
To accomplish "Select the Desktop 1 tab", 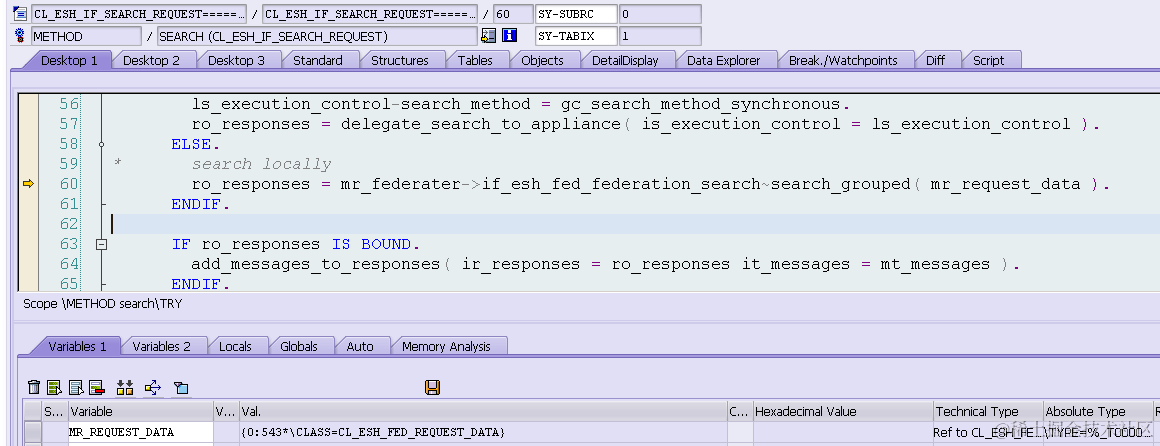I will 70,61.
